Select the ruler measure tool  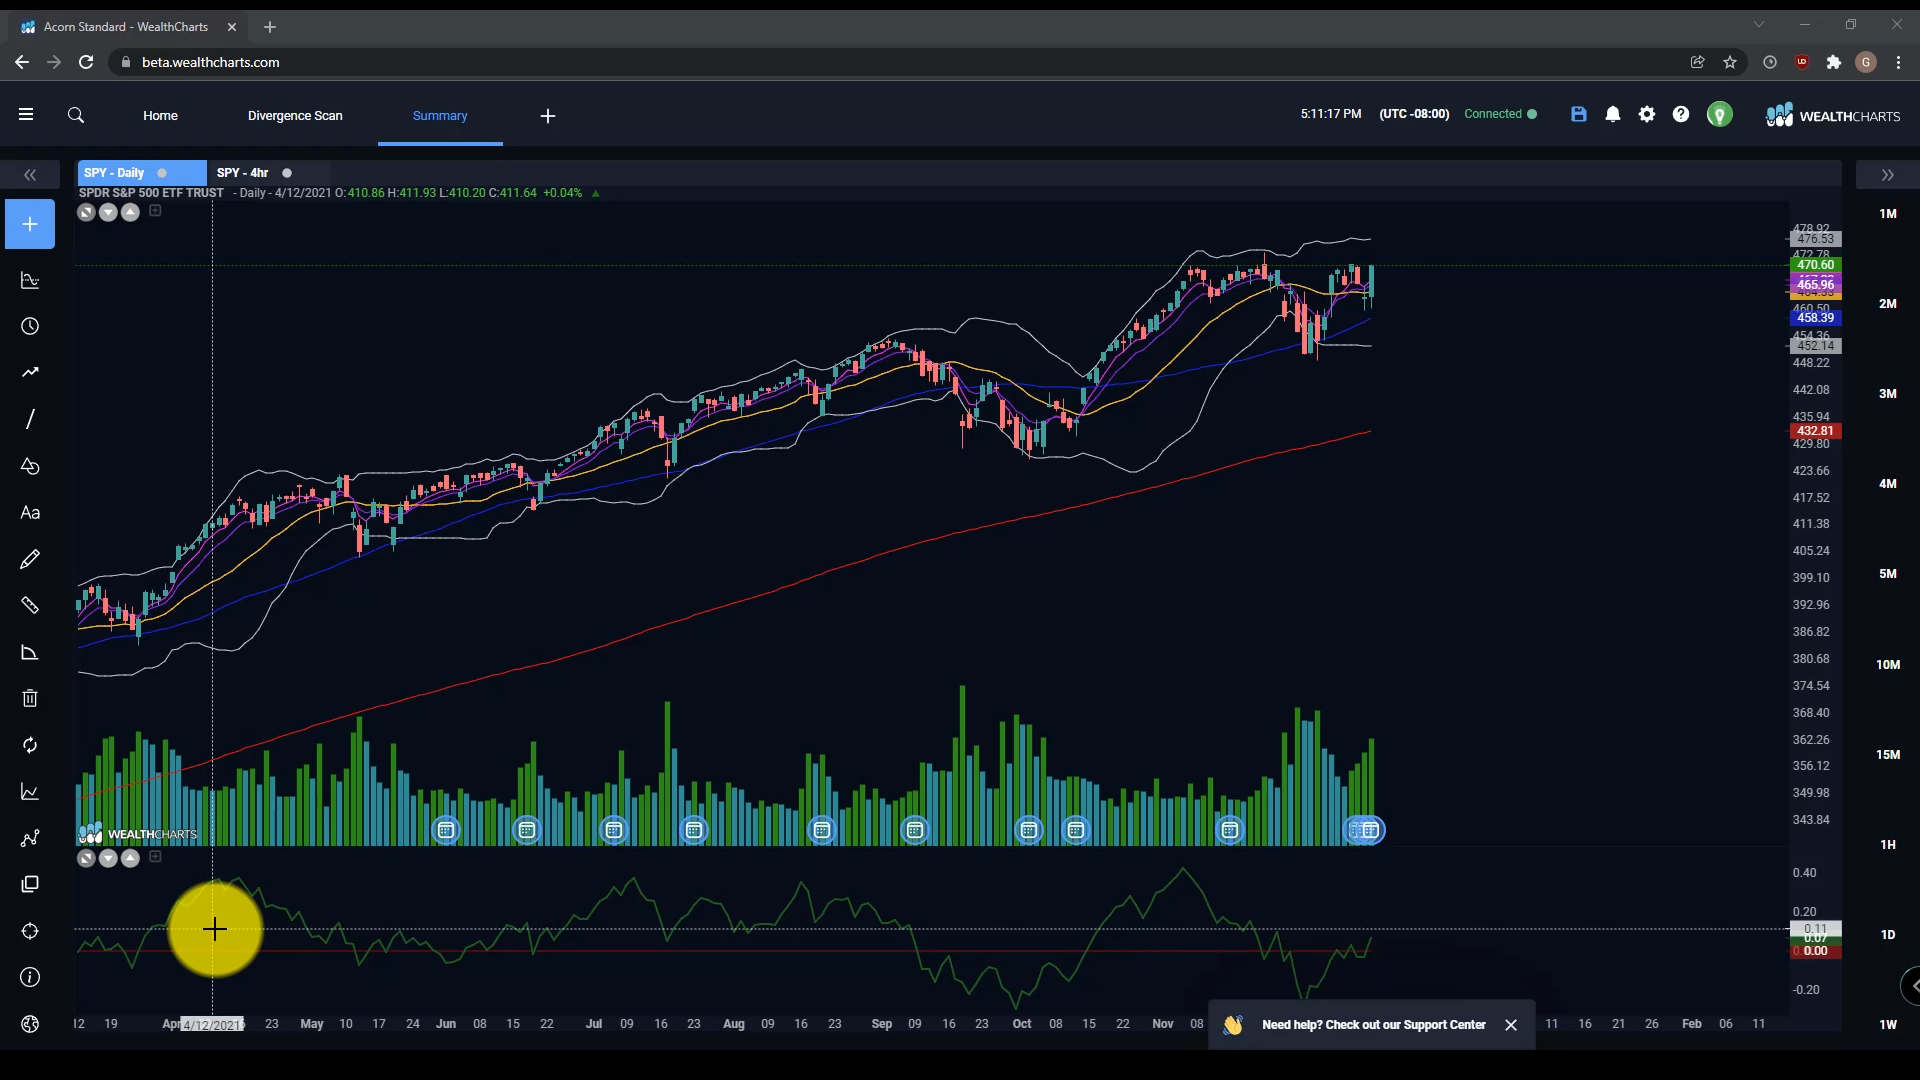click(30, 605)
